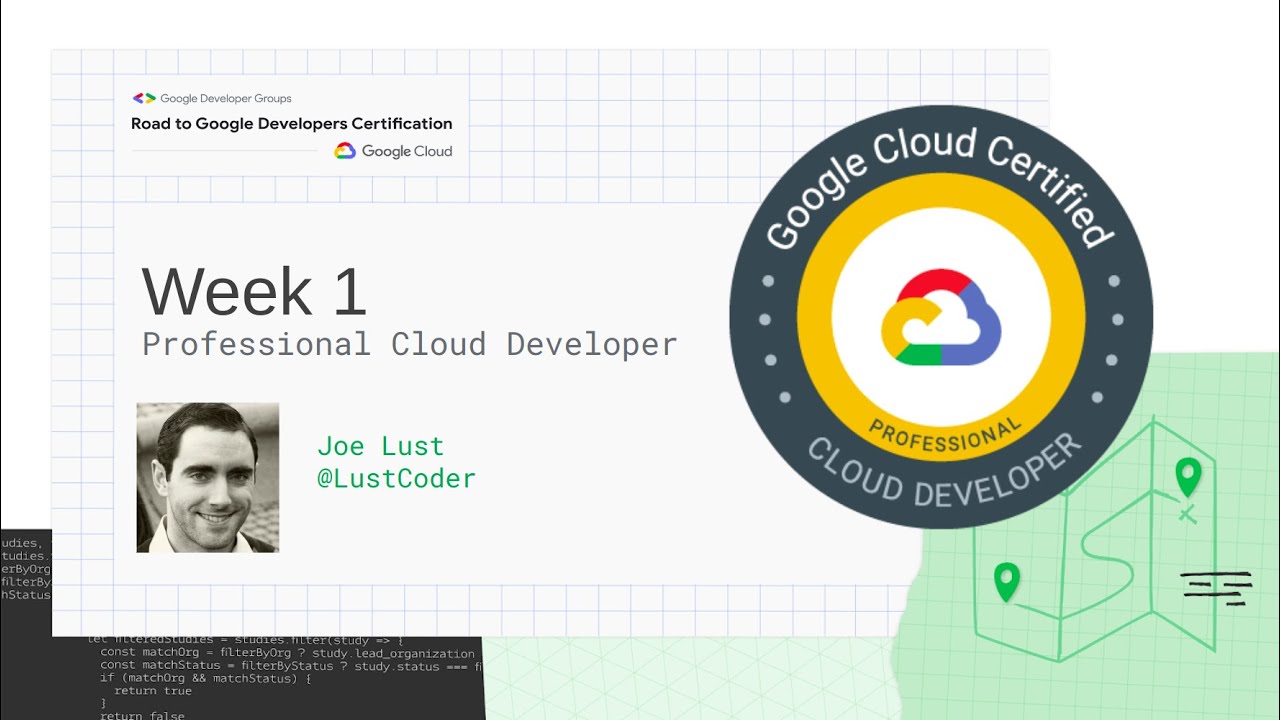Click the "@LustCoder" handle
1280x720 pixels.
(x=396, y=478)
